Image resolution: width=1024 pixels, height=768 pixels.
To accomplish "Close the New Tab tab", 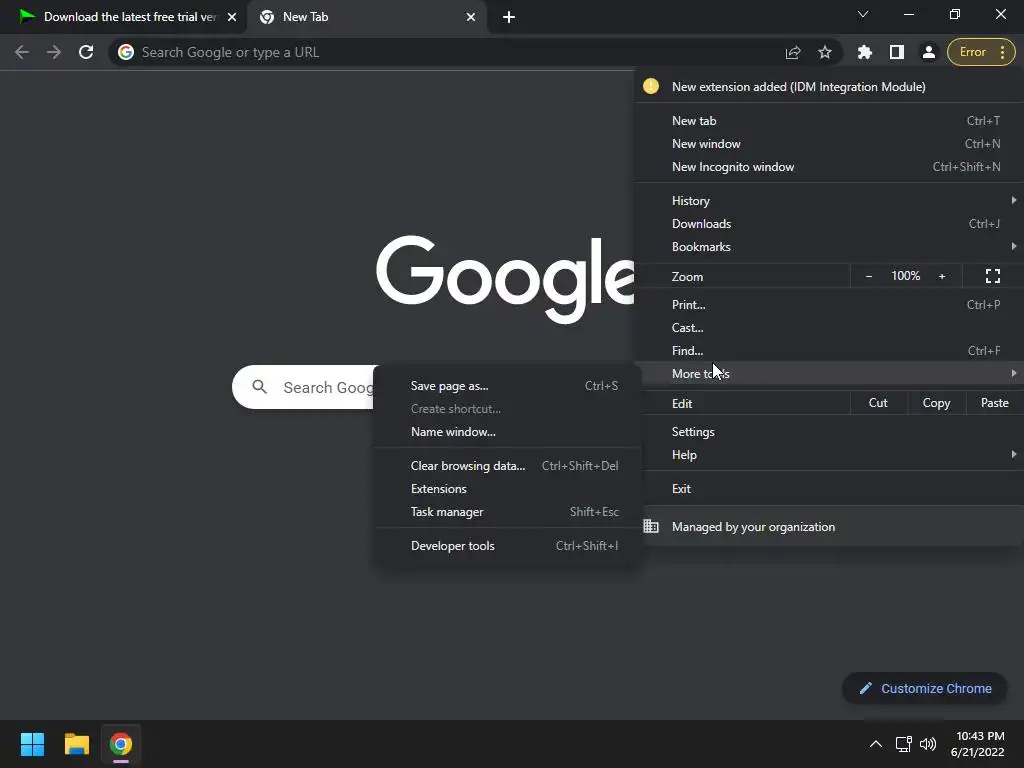I will (471, 17).
